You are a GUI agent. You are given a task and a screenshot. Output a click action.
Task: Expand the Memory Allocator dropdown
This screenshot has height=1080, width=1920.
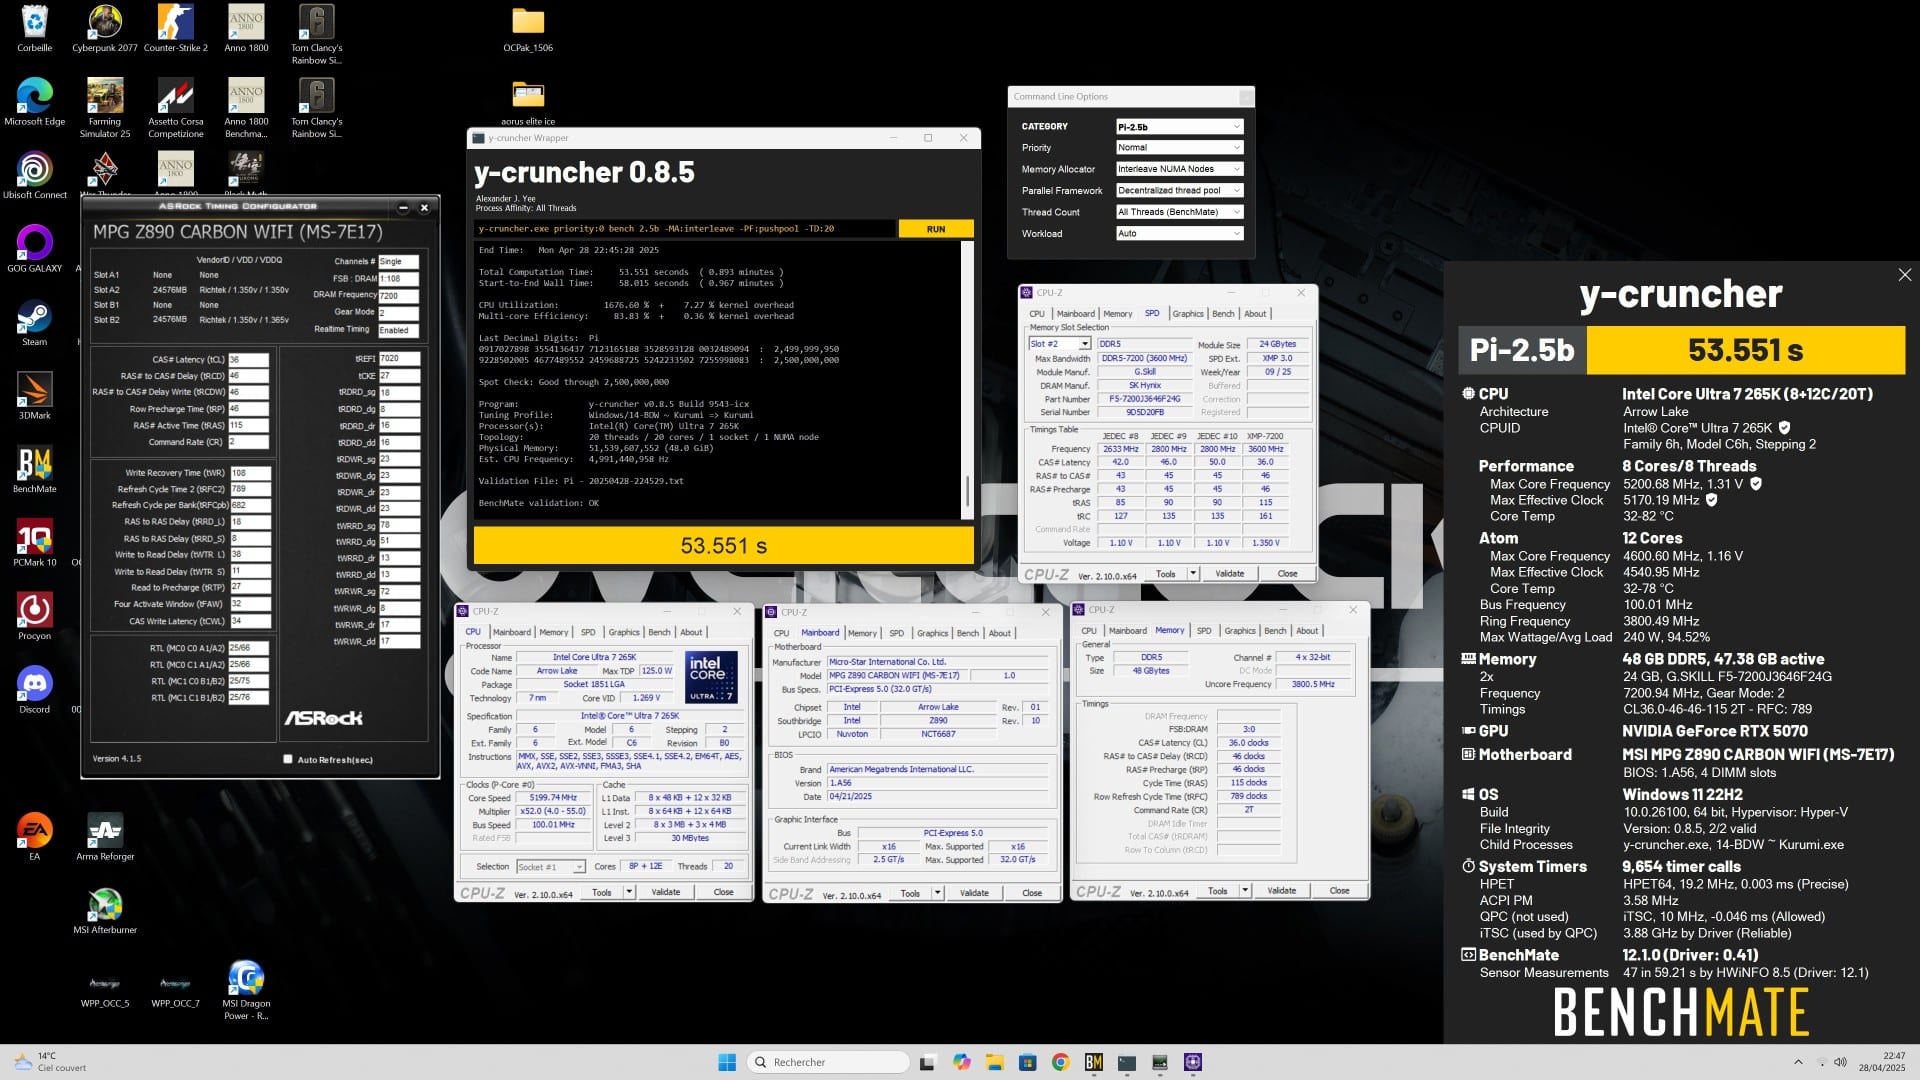[1179, 169]
